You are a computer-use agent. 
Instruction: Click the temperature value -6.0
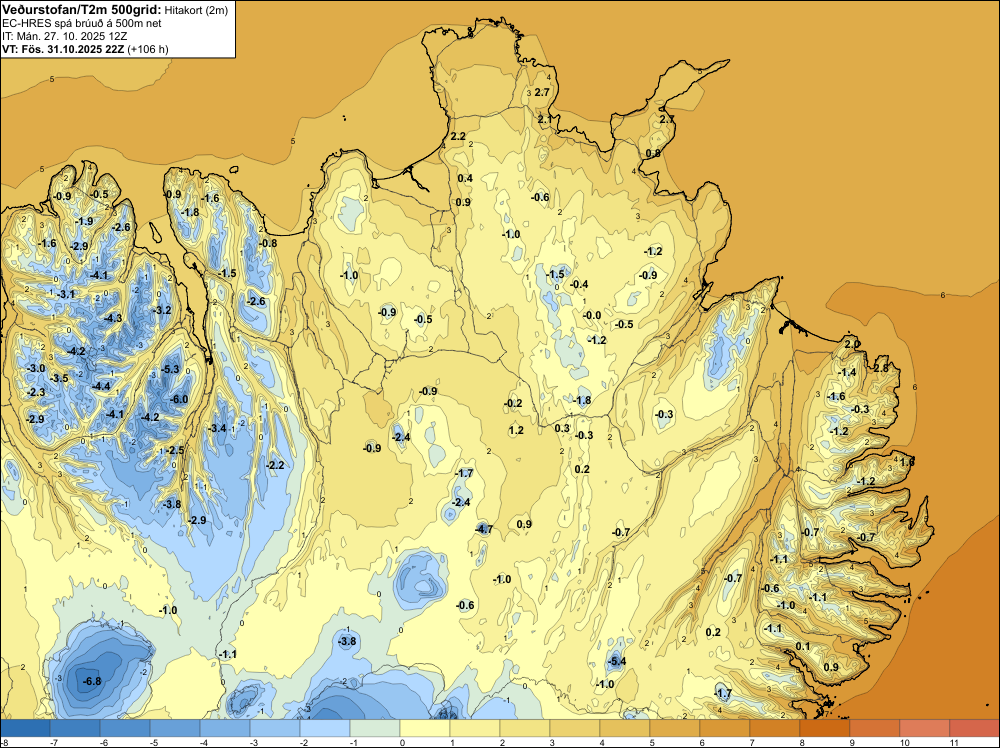(x=180, y=399)
